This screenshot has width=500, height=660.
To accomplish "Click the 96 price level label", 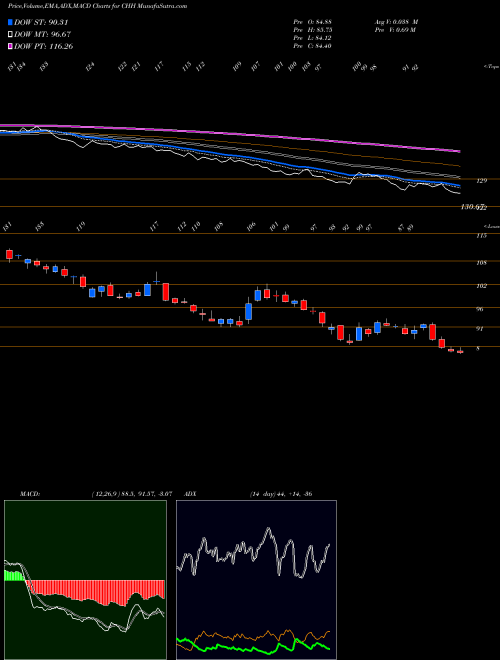I will [480, 309].
